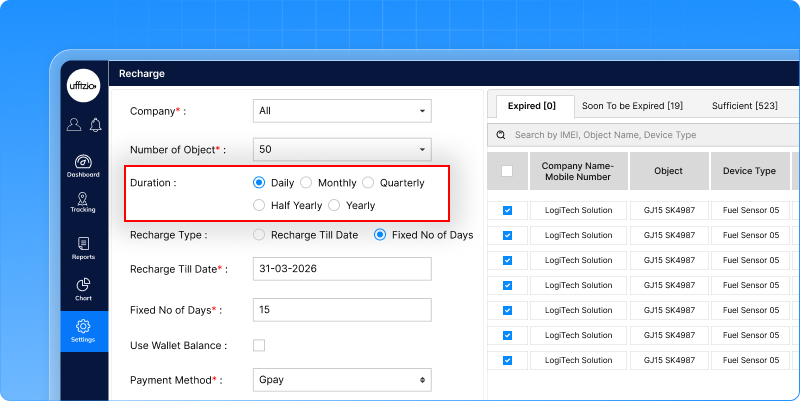This screenshot has width=800, height=401.
Task: Select the Half Yearly duration option
Action: tap(259, 205)
